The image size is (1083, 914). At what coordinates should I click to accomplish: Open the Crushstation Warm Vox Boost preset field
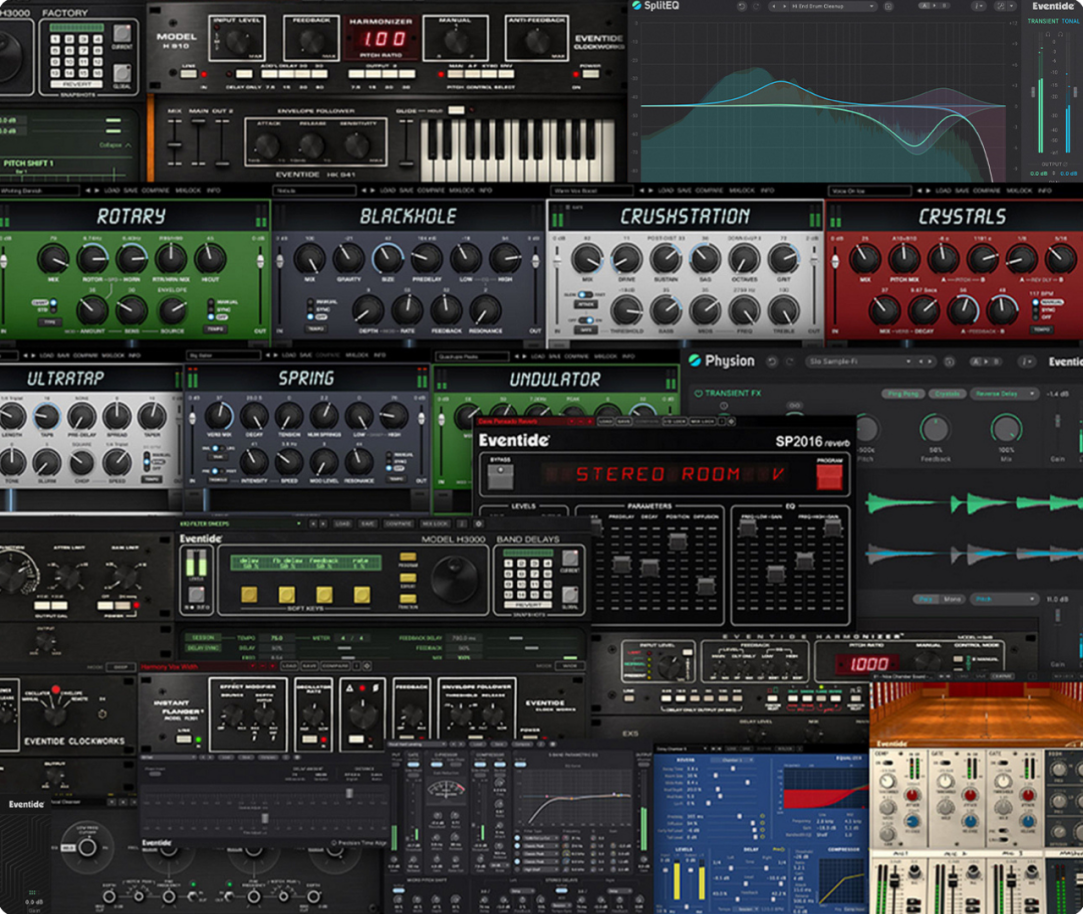click(x=591, y=191)
